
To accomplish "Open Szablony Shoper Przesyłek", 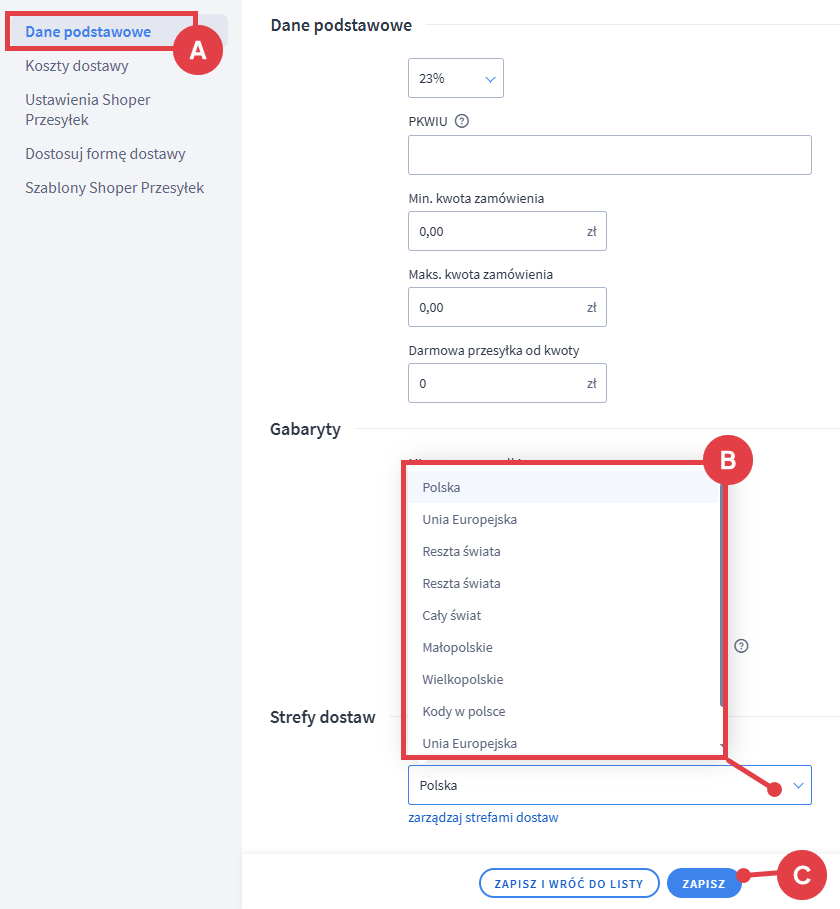I will click(114, 188).
